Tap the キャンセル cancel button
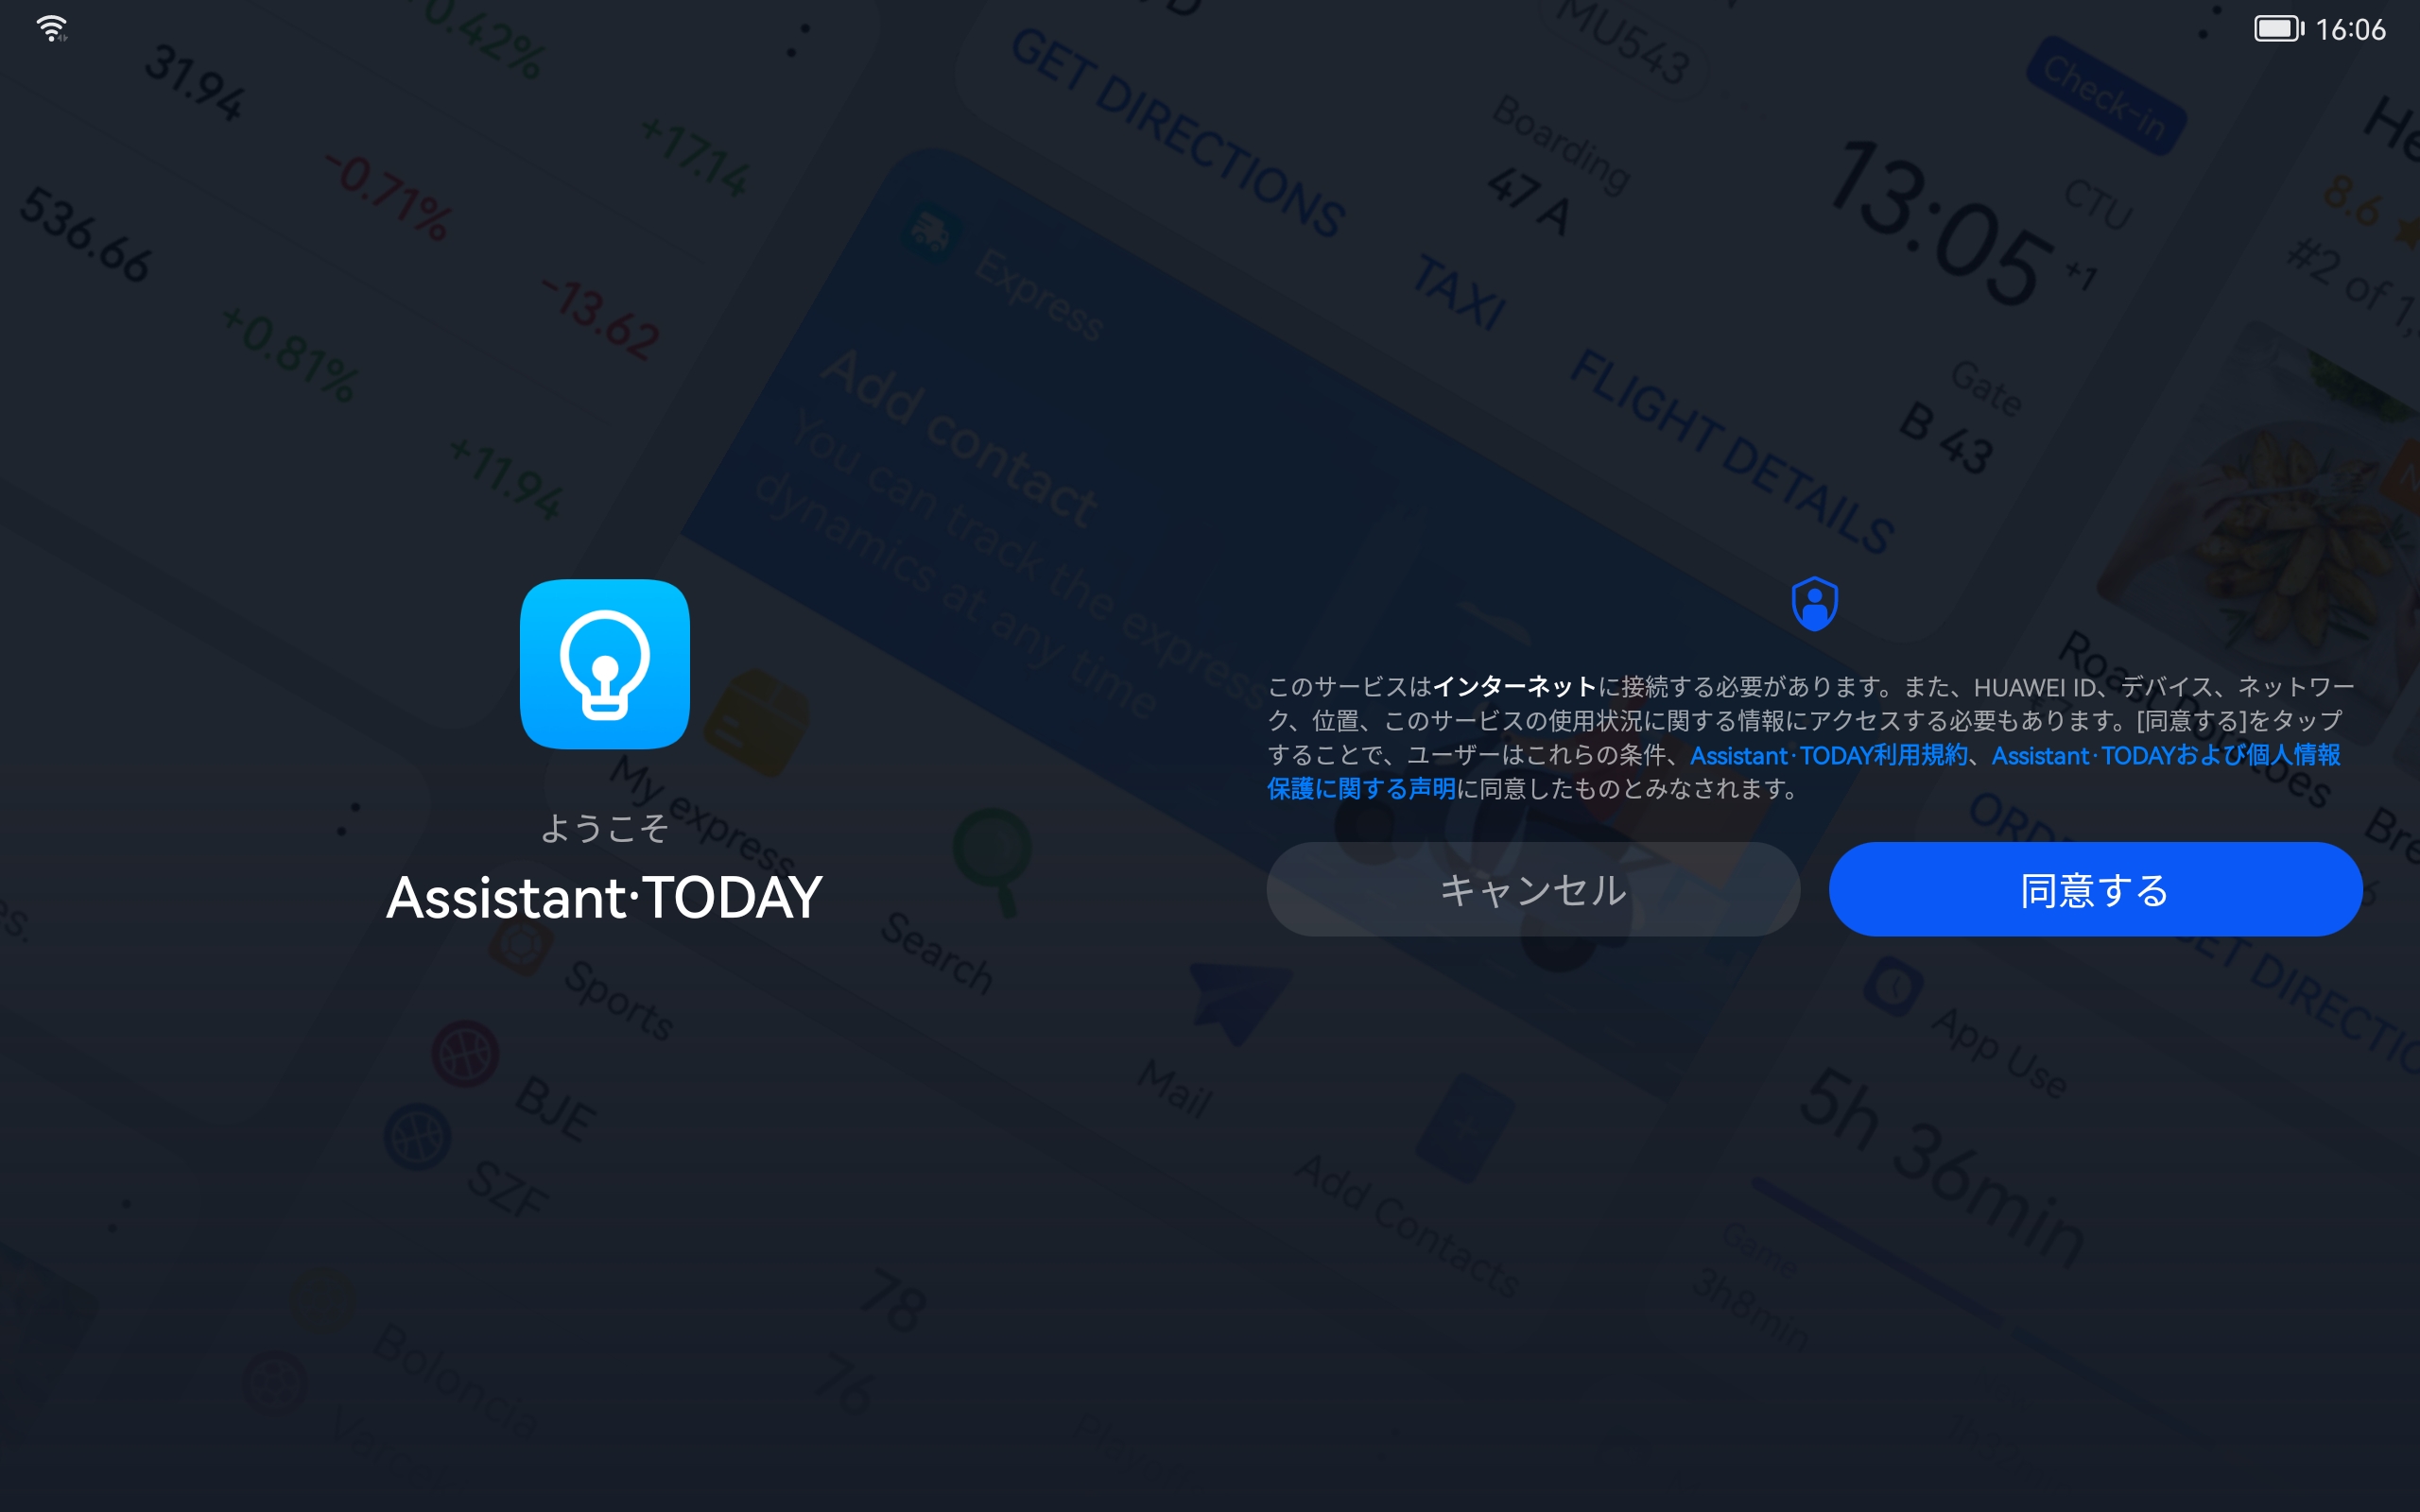The height and width of the screenshot is (1512, 2420). [x=1533, y=889]
